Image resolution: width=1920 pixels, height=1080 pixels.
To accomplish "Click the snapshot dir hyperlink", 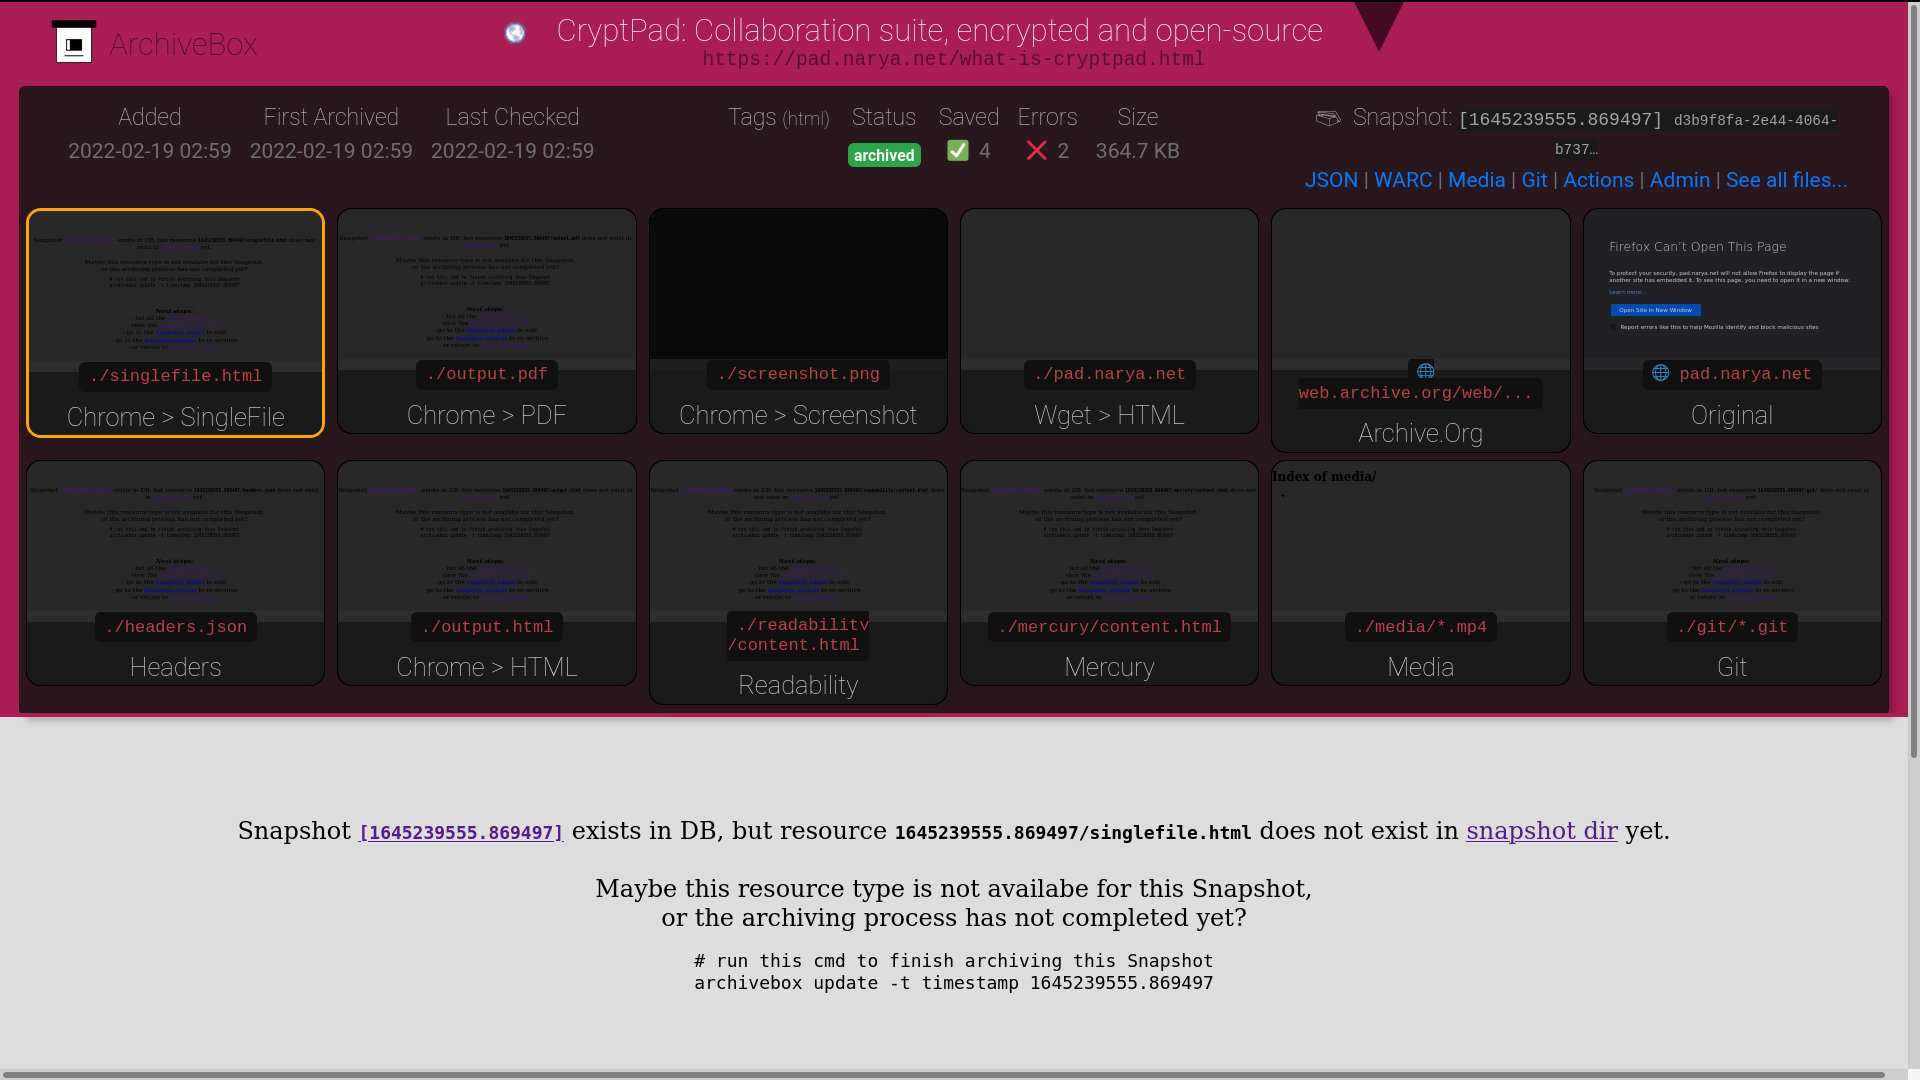I will pos(1541,831).
